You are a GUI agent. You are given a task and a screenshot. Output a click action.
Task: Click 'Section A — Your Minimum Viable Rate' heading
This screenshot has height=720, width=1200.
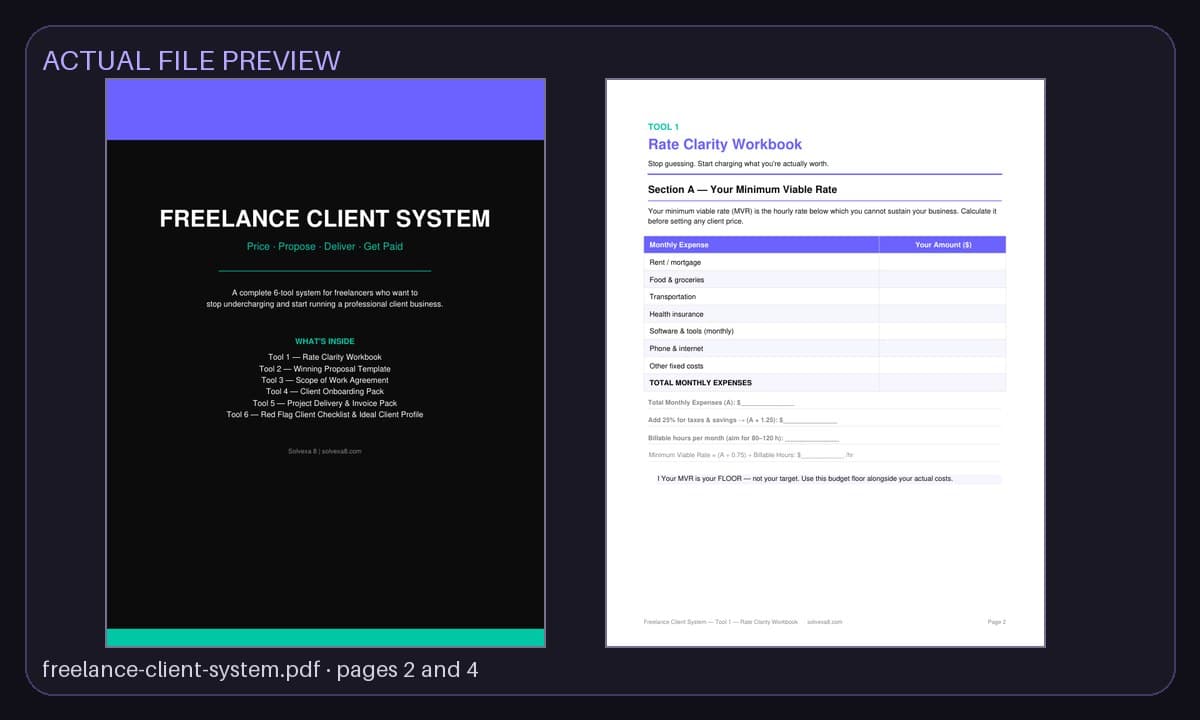point(742,189)
